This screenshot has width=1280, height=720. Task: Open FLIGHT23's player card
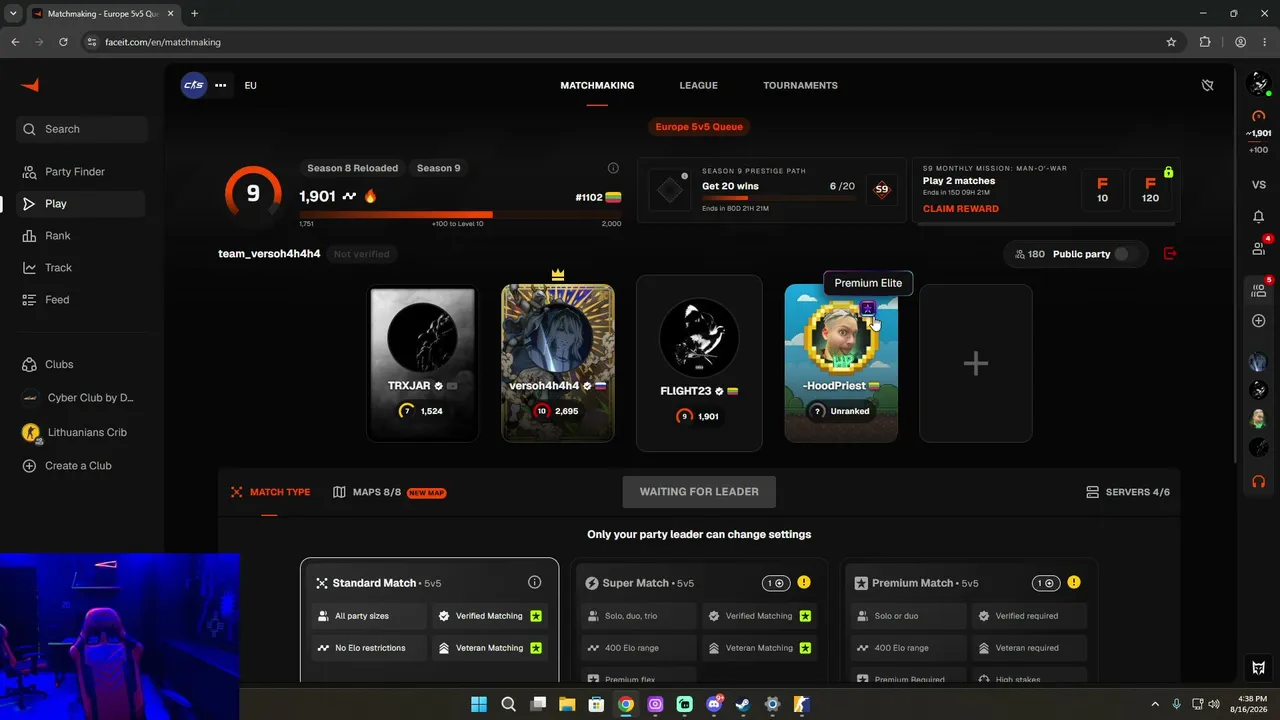click(699, 364)
